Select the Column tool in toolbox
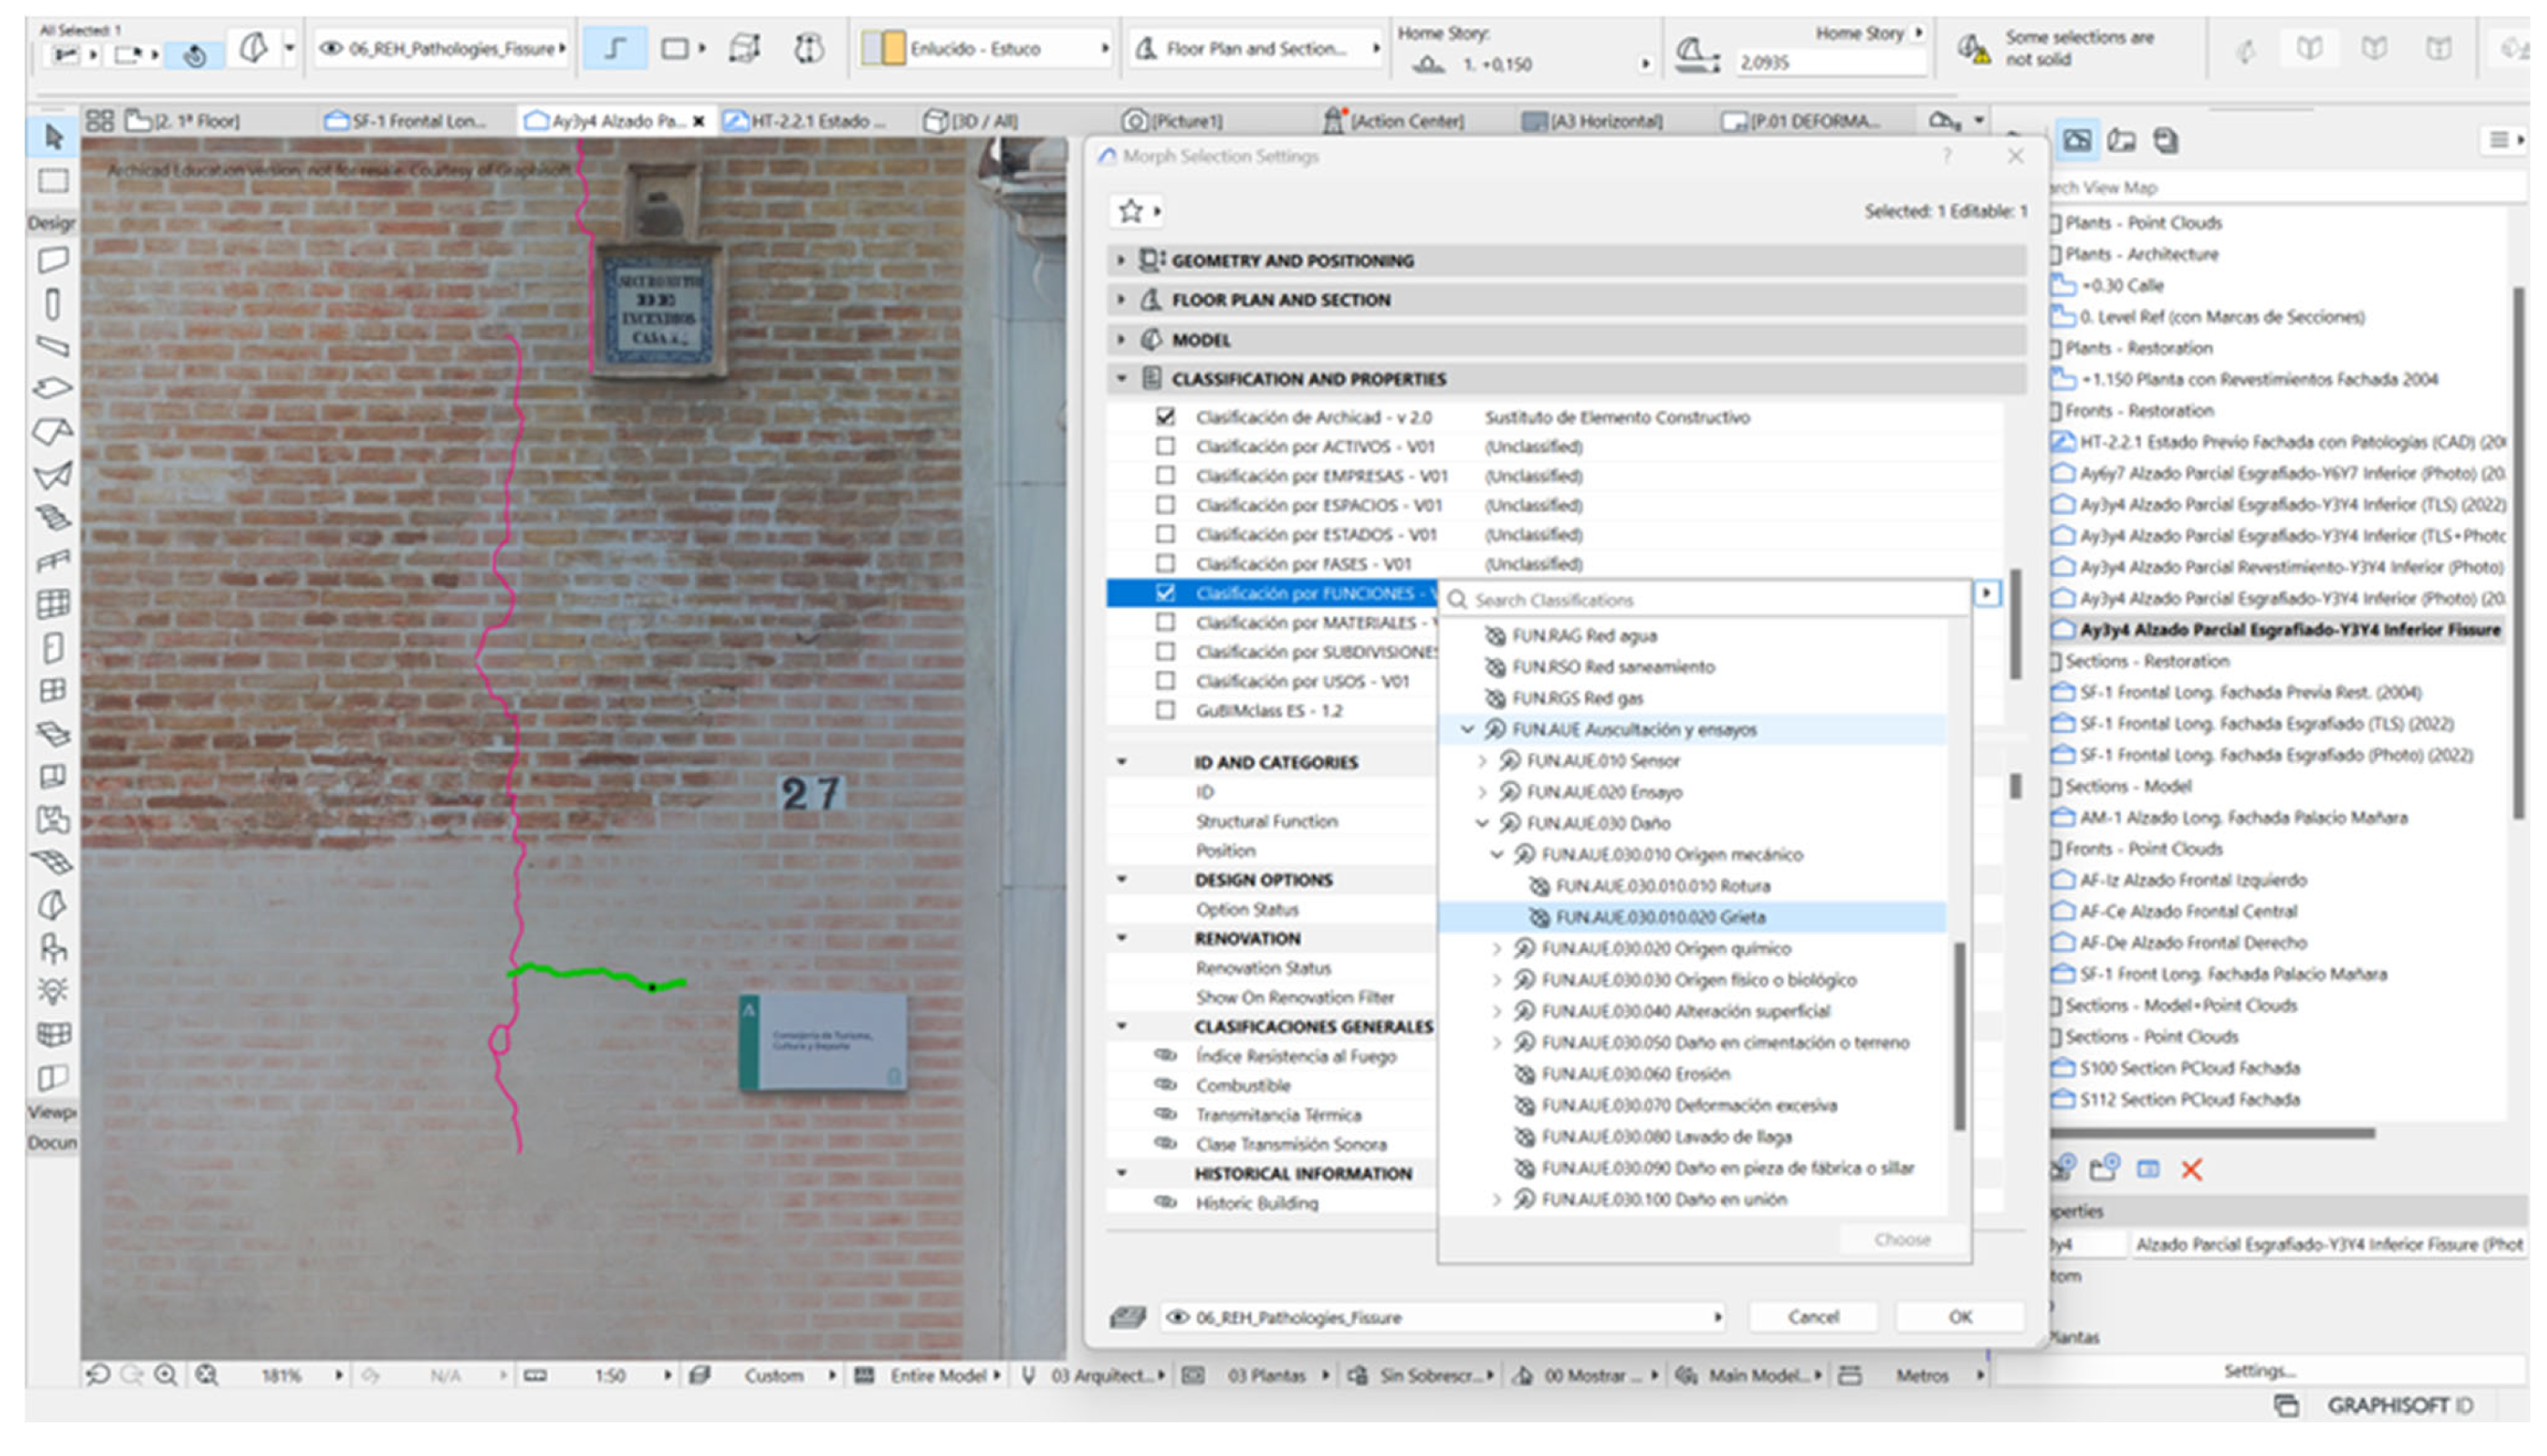The image size is (2547, 1456). (53, 304)
